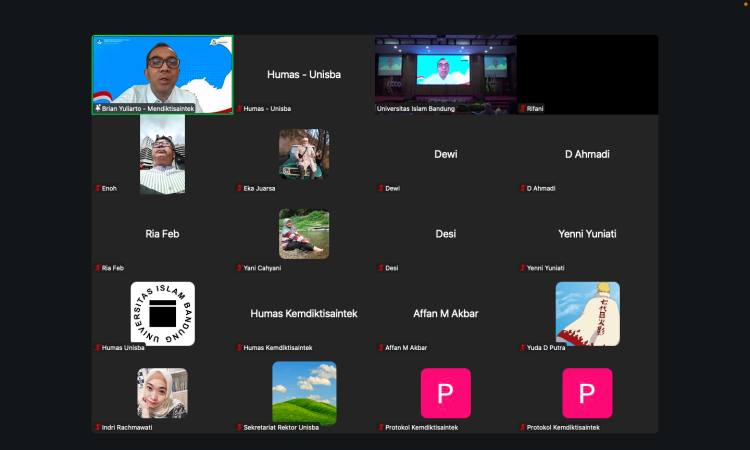750x450 pixels.
Task: Select Yuda D Putra's anime avatar
Action: (587, 314)
